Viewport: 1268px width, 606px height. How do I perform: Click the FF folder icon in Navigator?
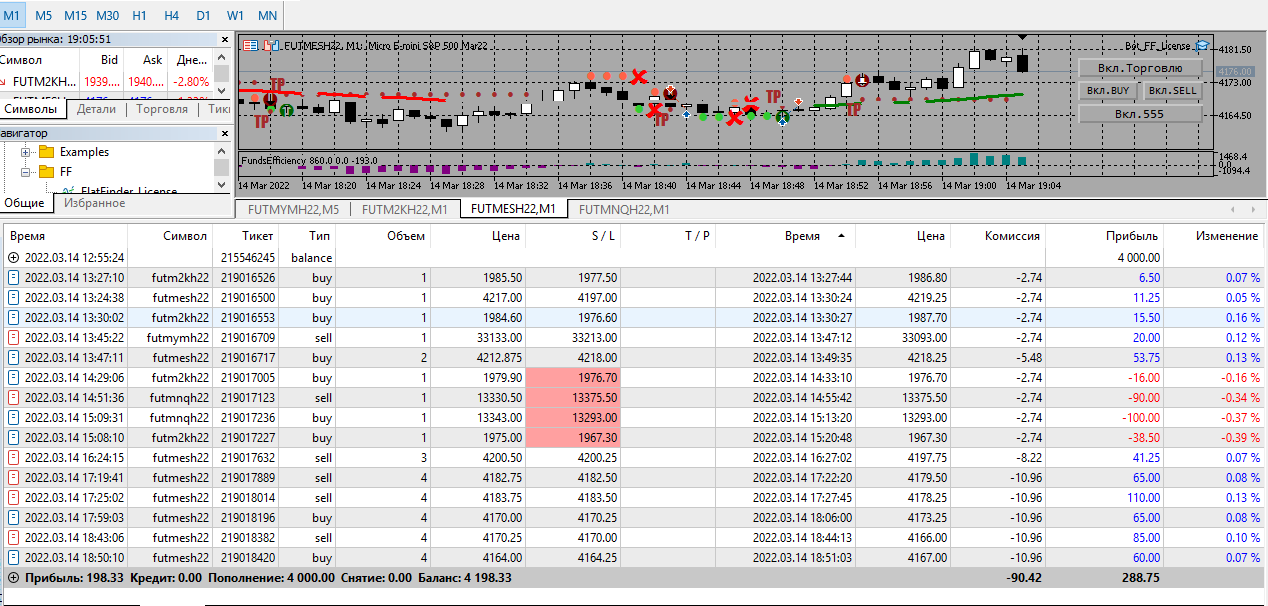tap(46, 172)
